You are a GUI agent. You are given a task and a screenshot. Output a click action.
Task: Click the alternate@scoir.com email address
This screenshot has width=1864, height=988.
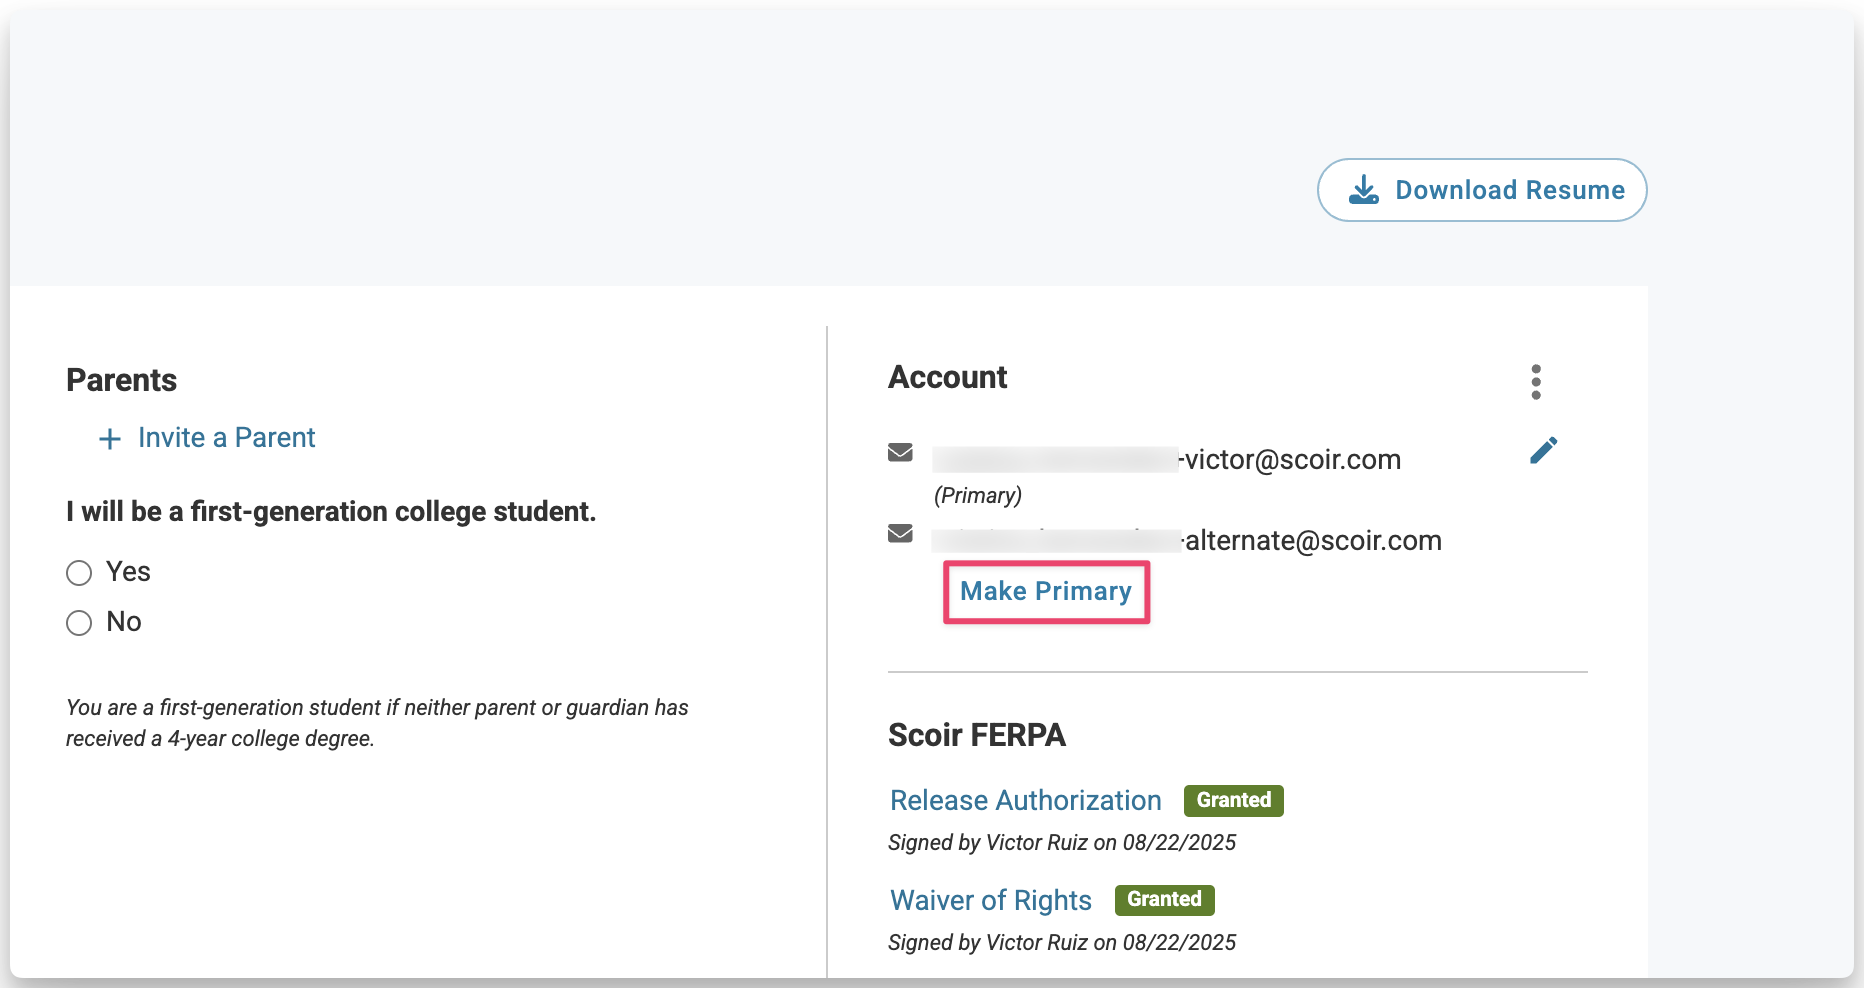(x=1312, y=541)
